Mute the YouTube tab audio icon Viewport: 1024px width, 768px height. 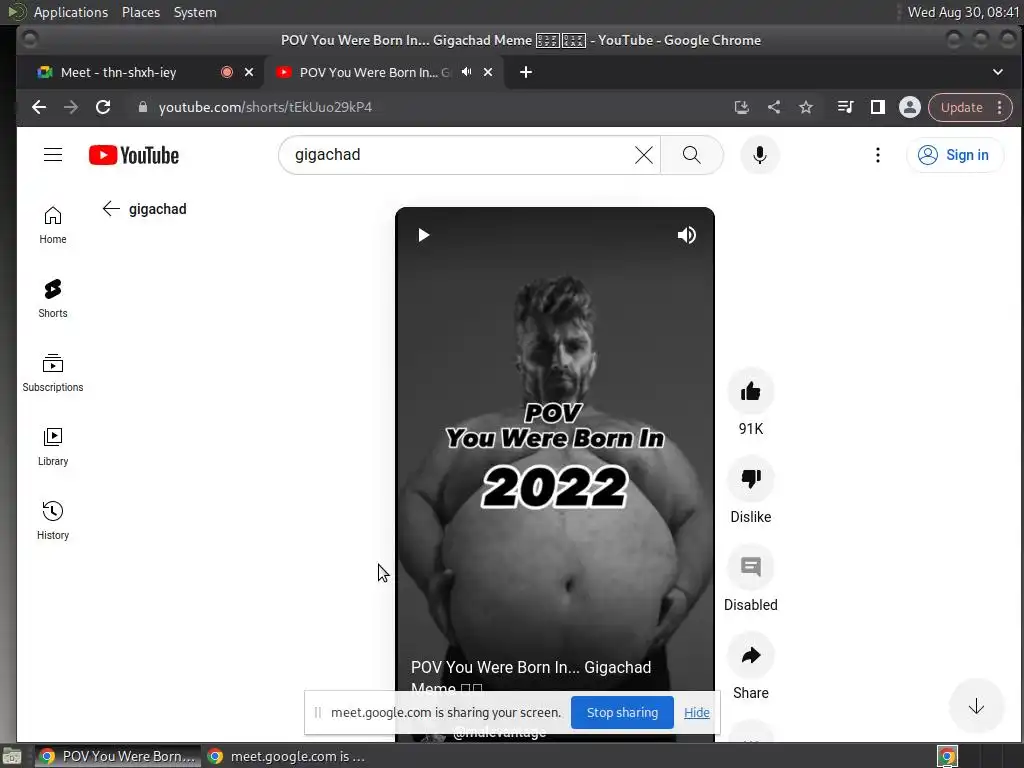pos(466,72)
